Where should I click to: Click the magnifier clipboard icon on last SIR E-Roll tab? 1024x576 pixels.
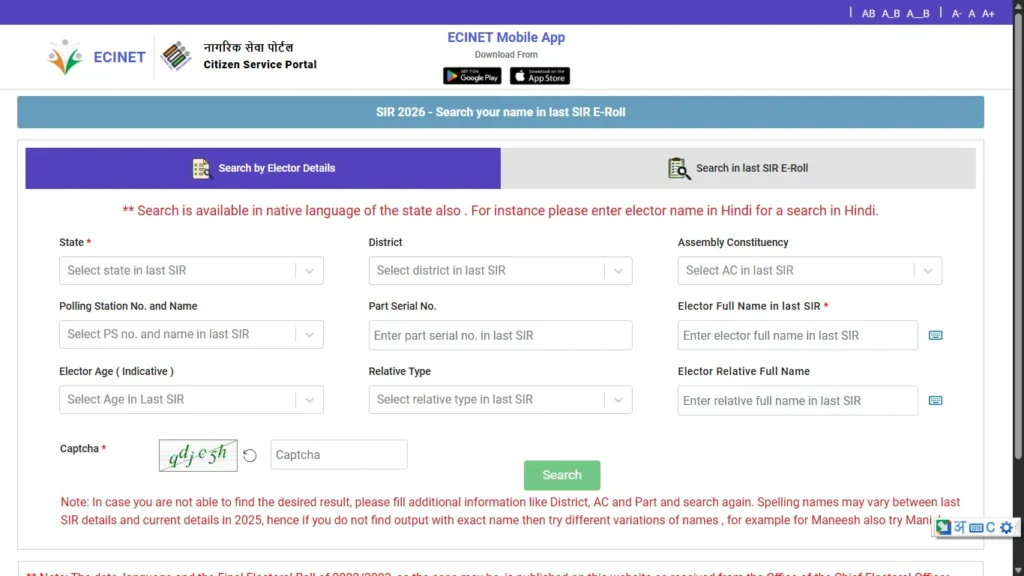(x=679, y=168)
